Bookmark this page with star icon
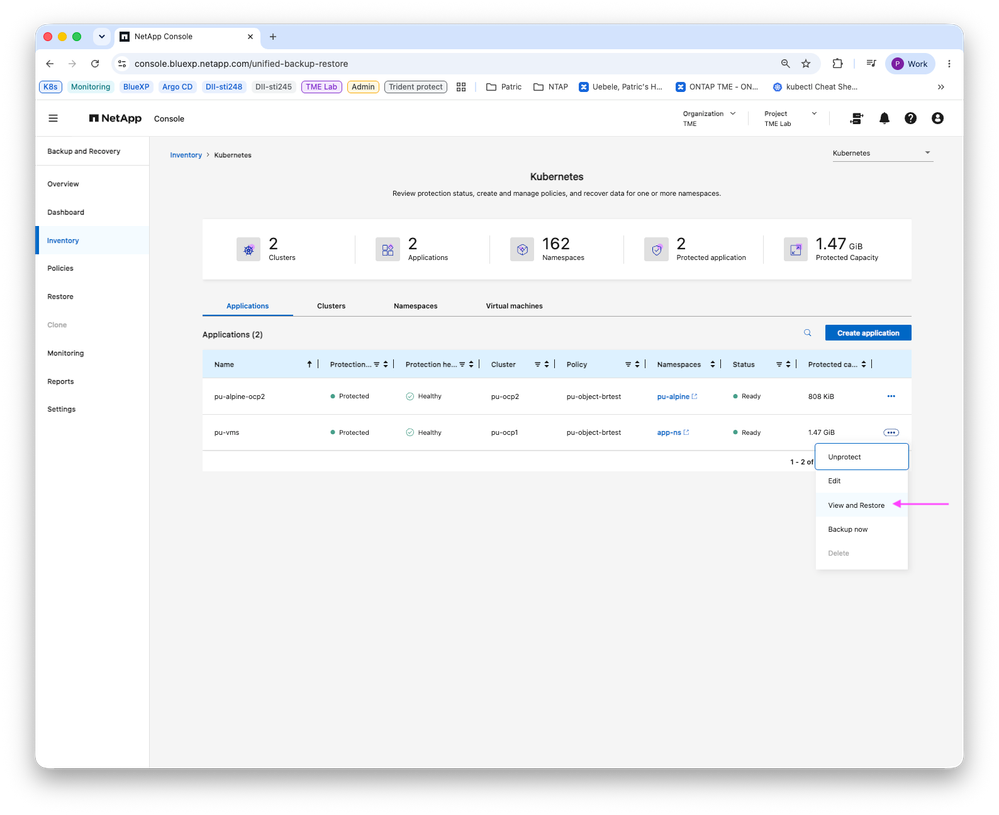 (x=806, y=64)
